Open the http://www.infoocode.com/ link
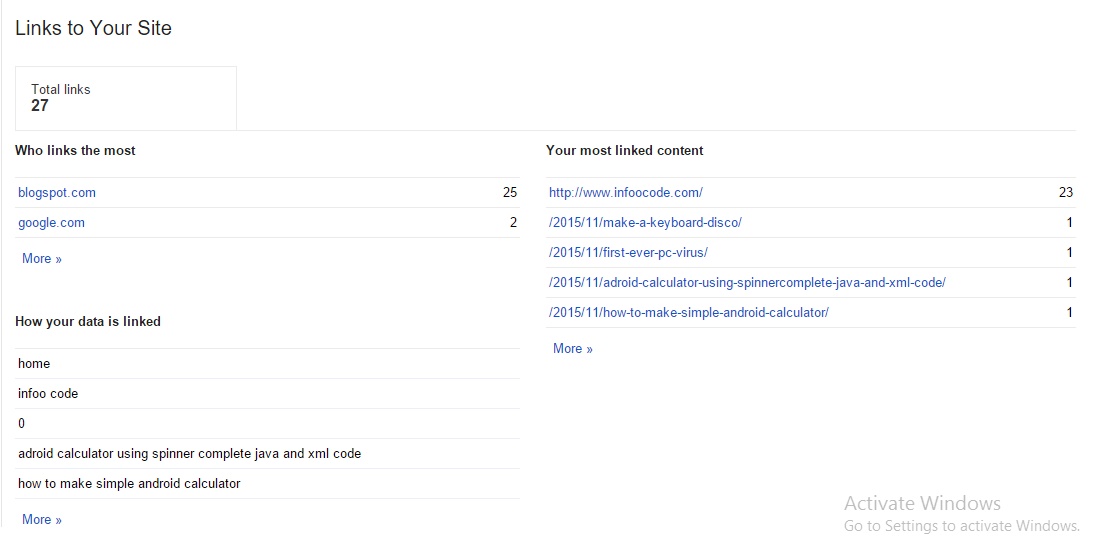The image size is (1104, 544). click(x=625, y=193)
